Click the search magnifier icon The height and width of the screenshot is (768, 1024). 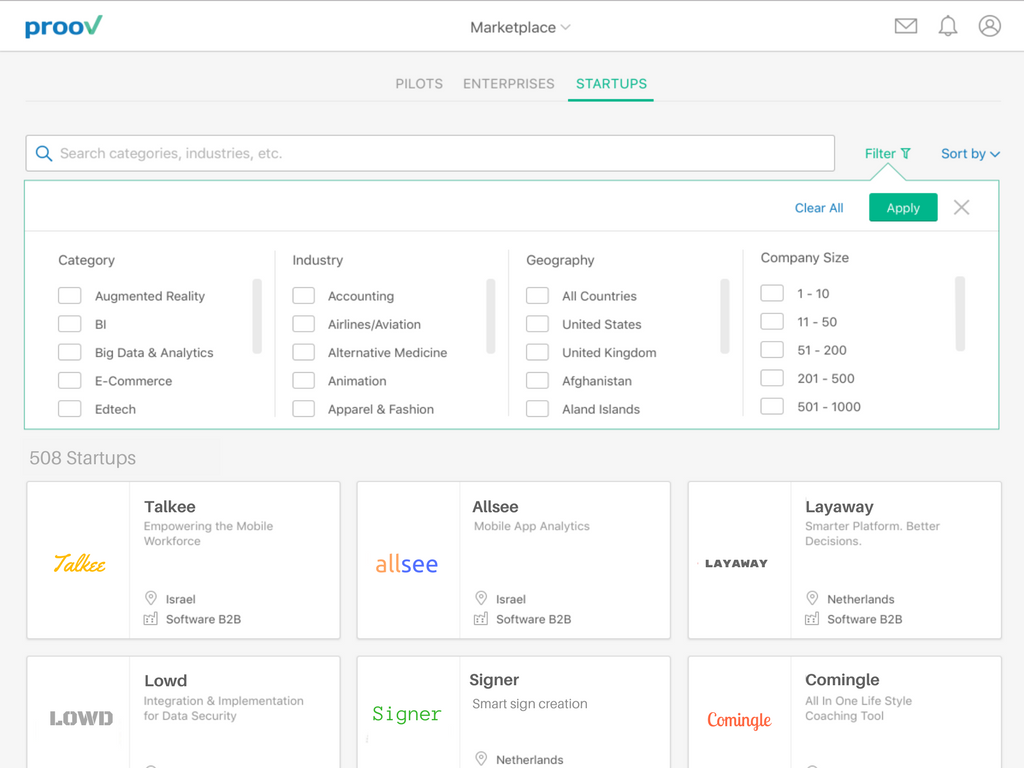point(44,153)
